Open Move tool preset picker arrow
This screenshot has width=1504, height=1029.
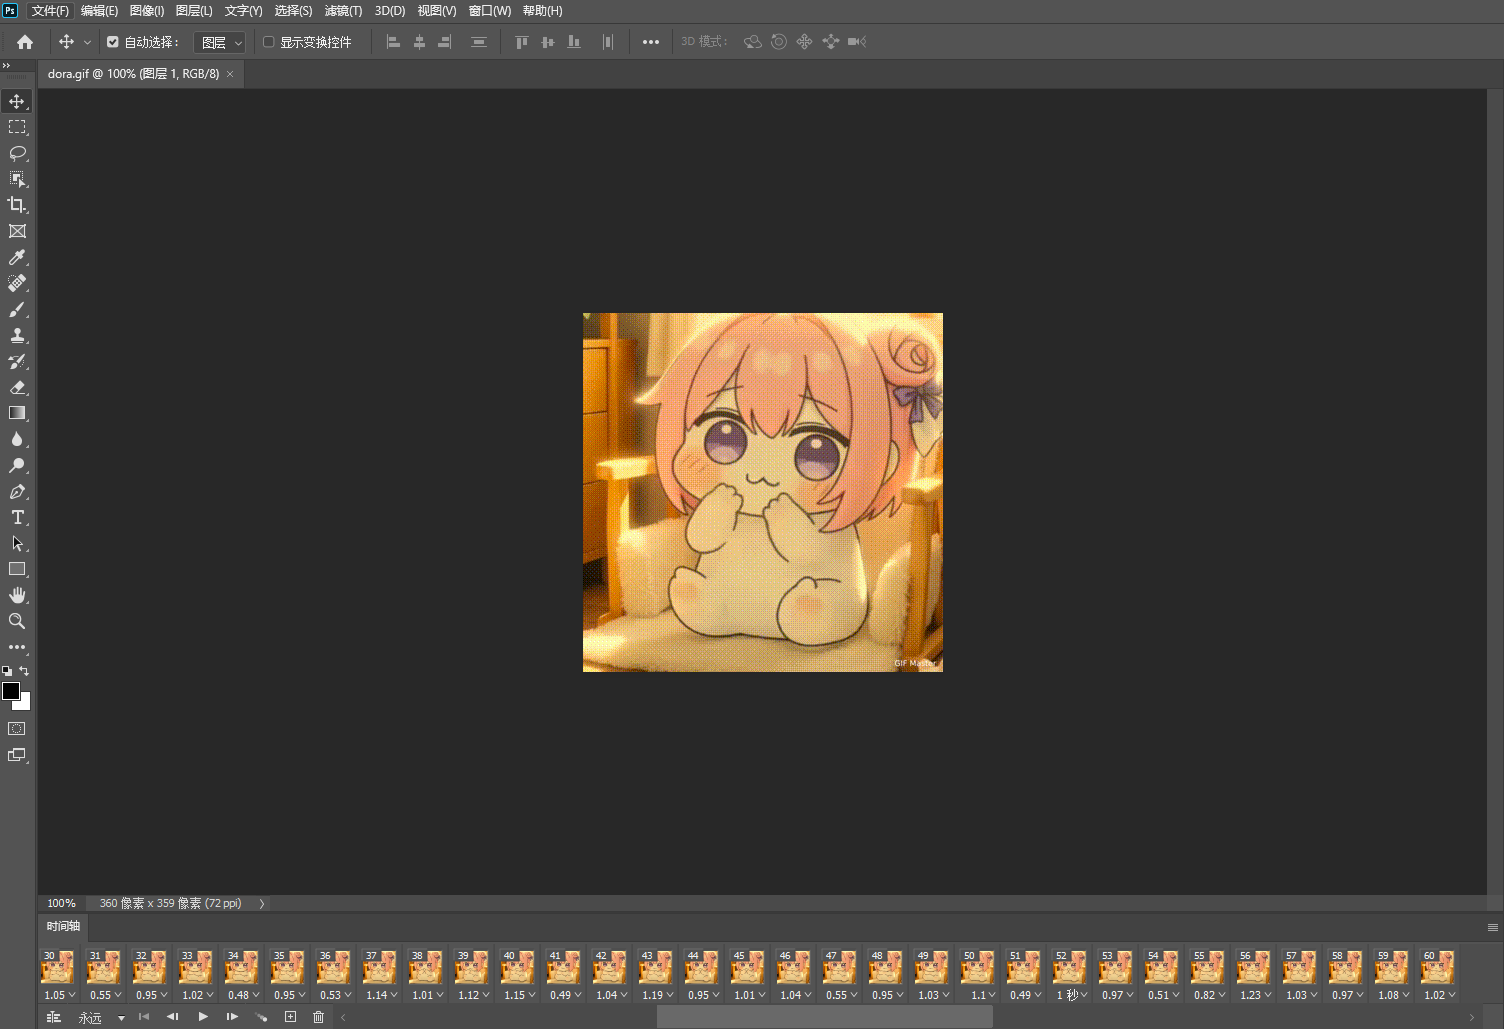point(87,42)
